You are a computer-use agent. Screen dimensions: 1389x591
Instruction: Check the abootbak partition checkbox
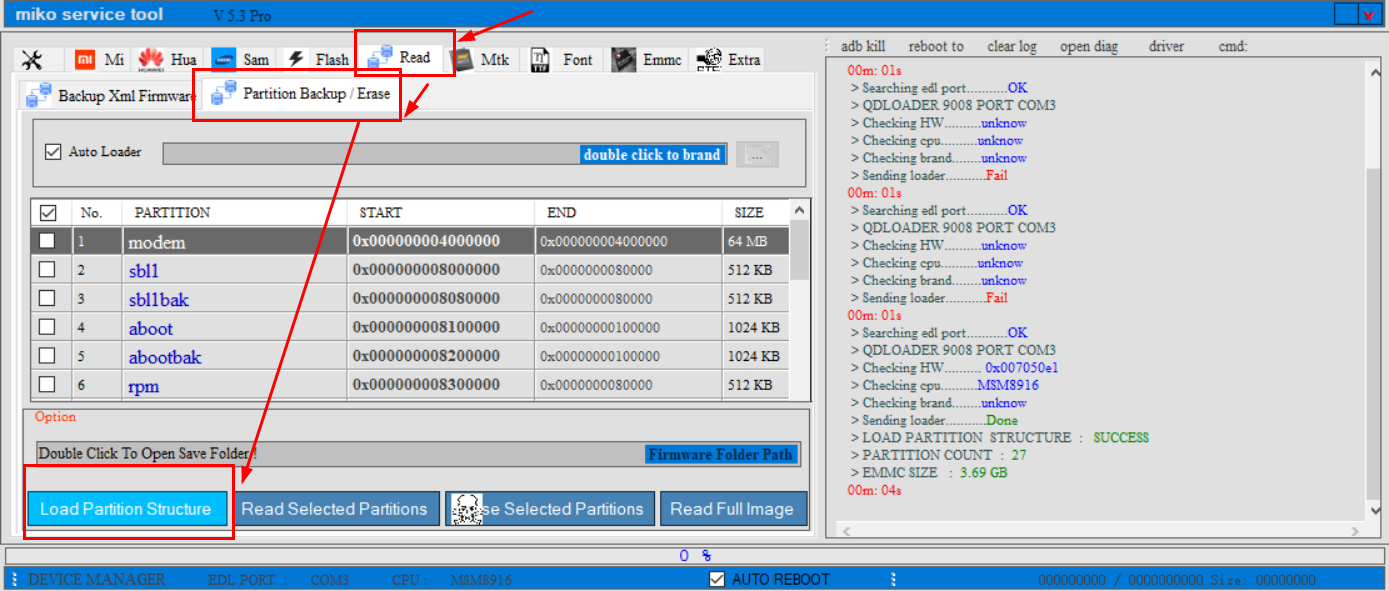47,356
